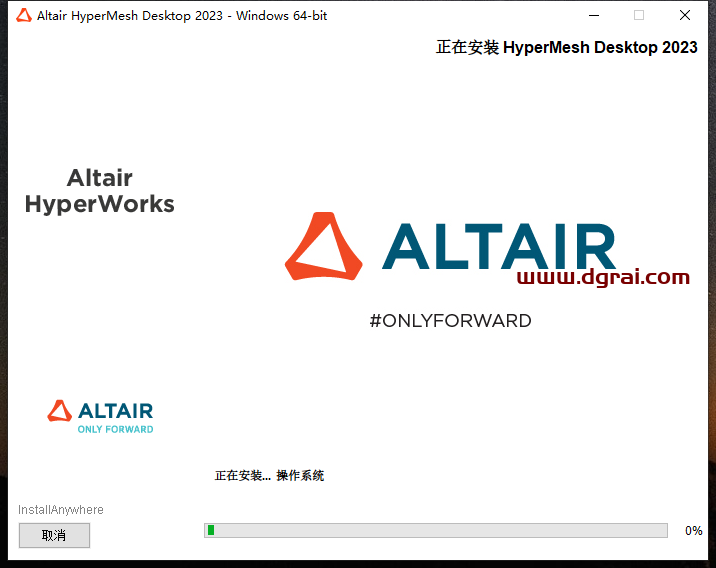Click the Altair HyperWorks title text
Viewport: 716px width, 568px height.
click(100, 191)
